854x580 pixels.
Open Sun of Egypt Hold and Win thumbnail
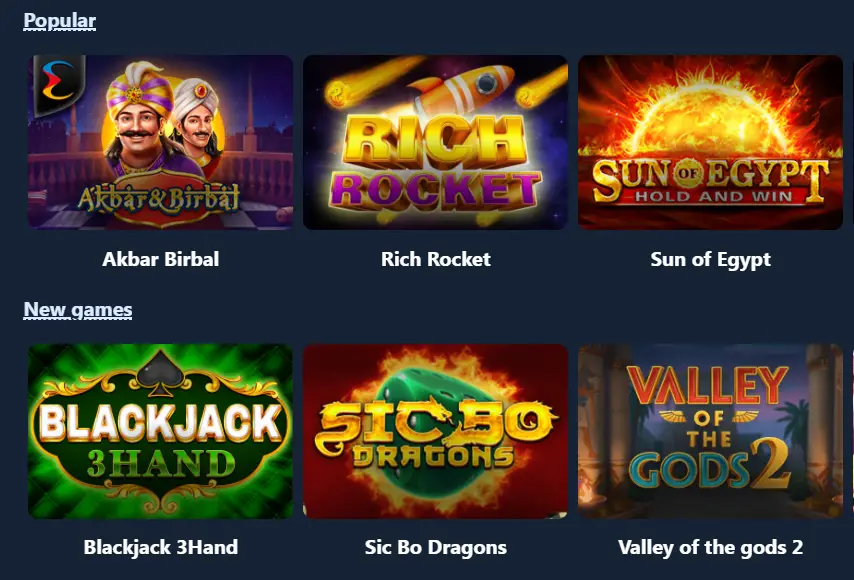coord(710,142)
